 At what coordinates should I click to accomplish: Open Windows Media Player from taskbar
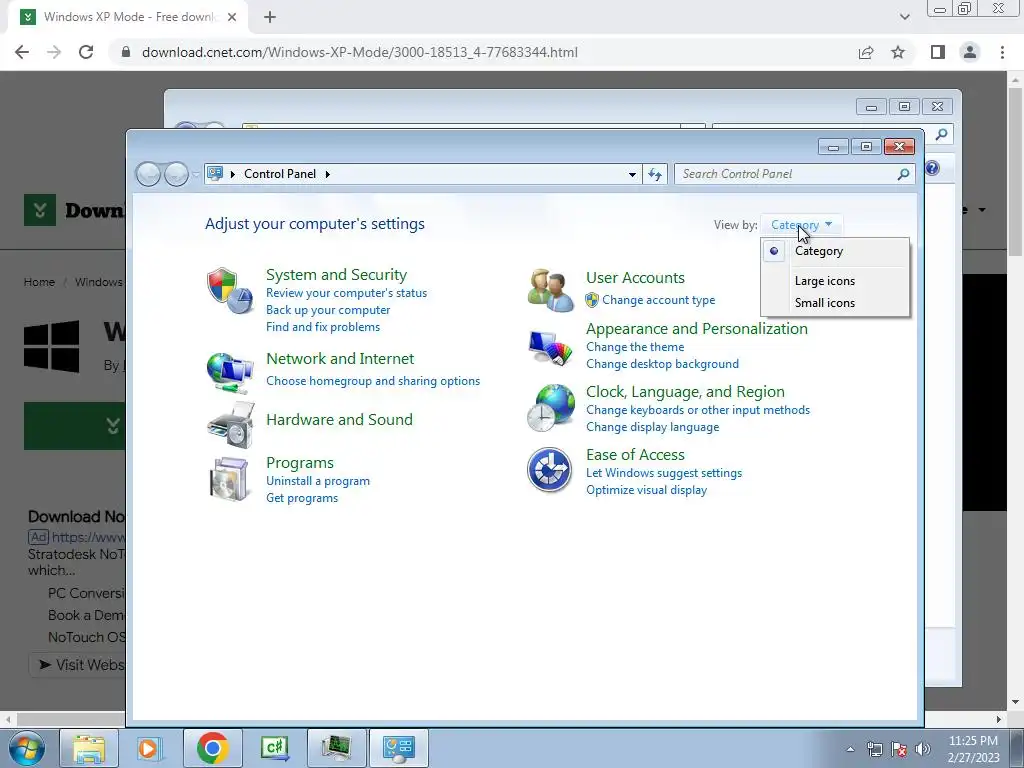148,748
